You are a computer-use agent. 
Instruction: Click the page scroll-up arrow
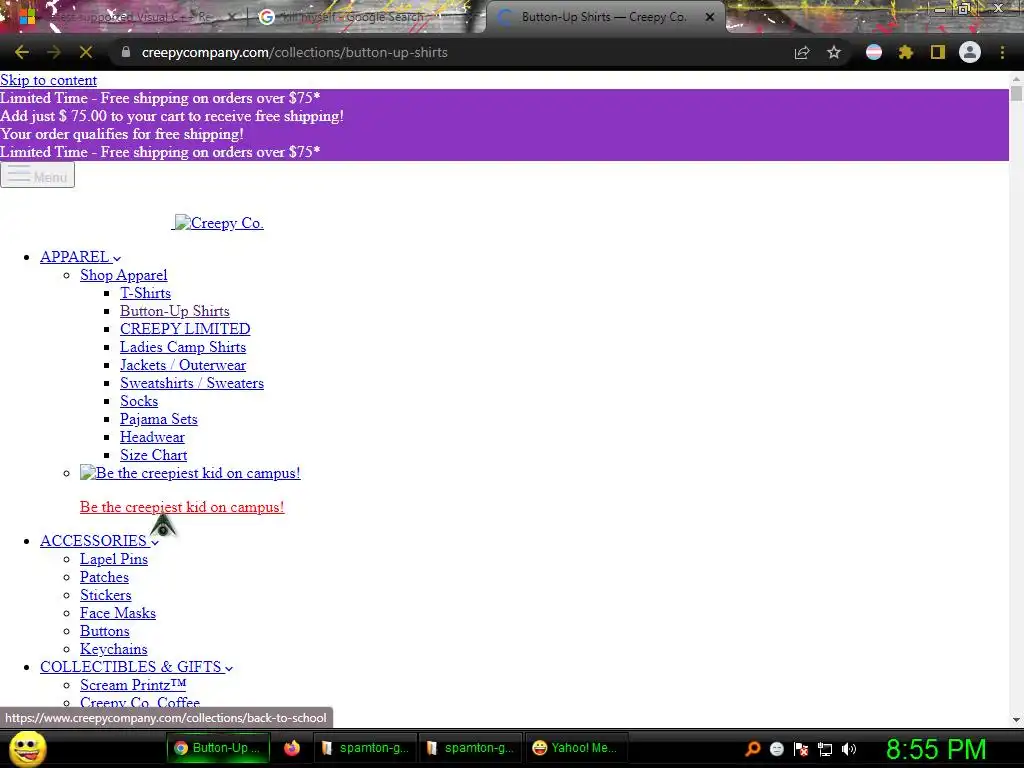coord(1016,78)
